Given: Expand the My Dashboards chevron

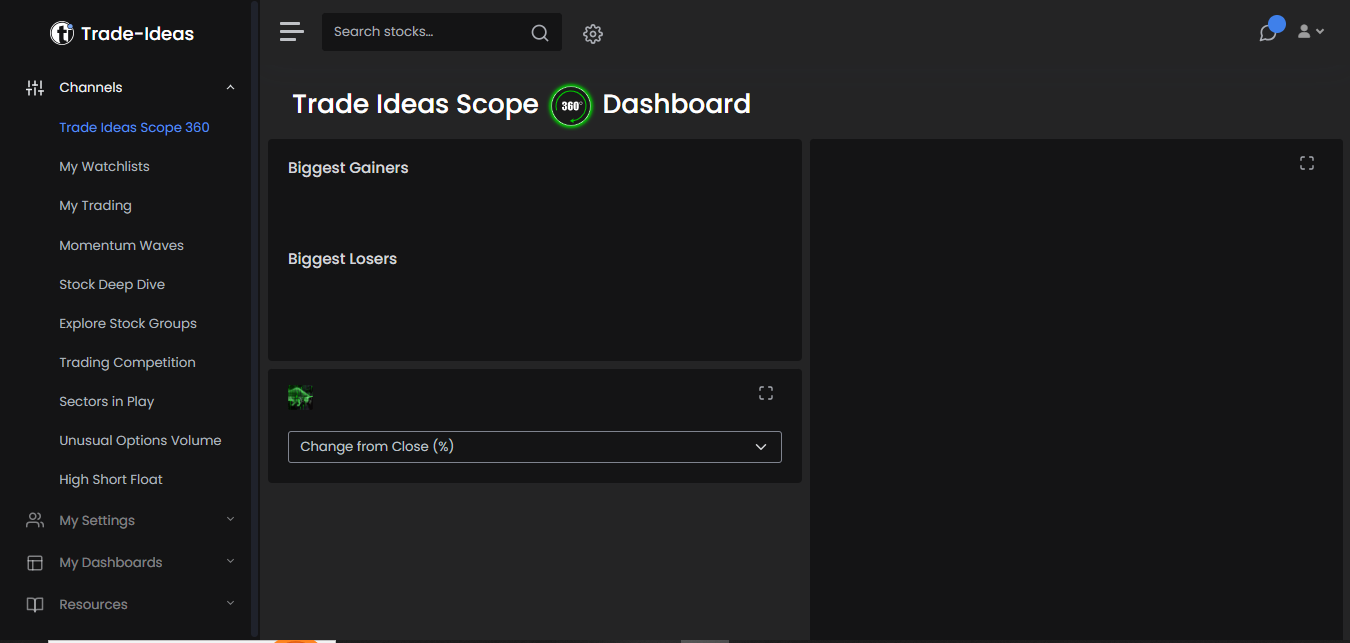Looking at the screenshot, I should pos(230,561).
